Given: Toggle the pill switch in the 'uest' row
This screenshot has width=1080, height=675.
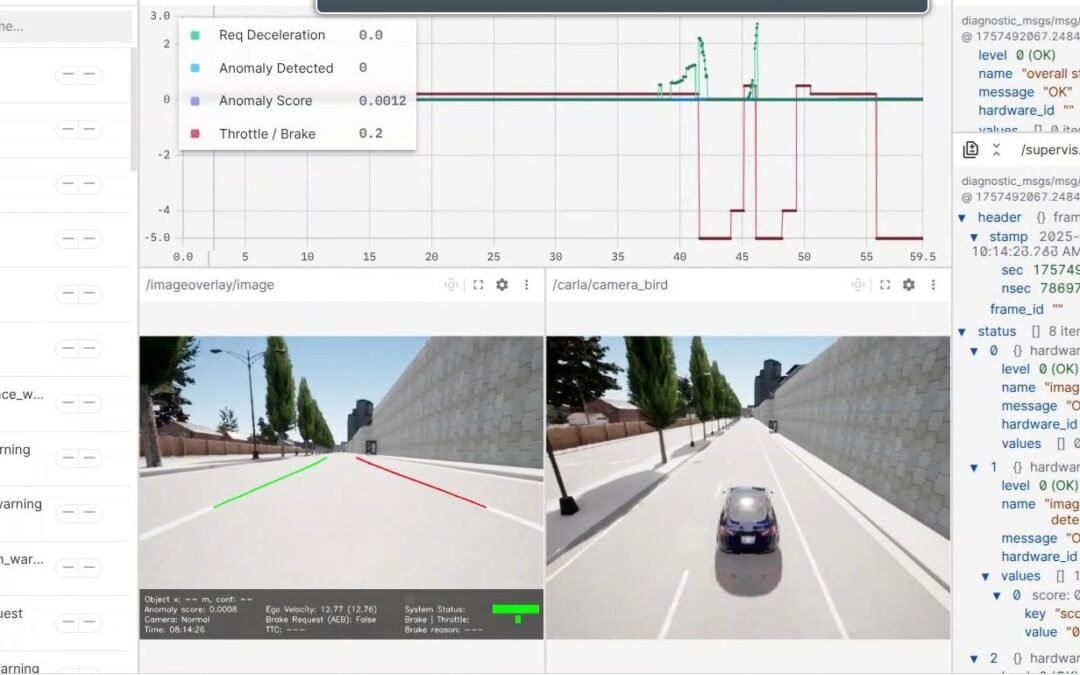Looking at the screenshot, I should 79,623.
